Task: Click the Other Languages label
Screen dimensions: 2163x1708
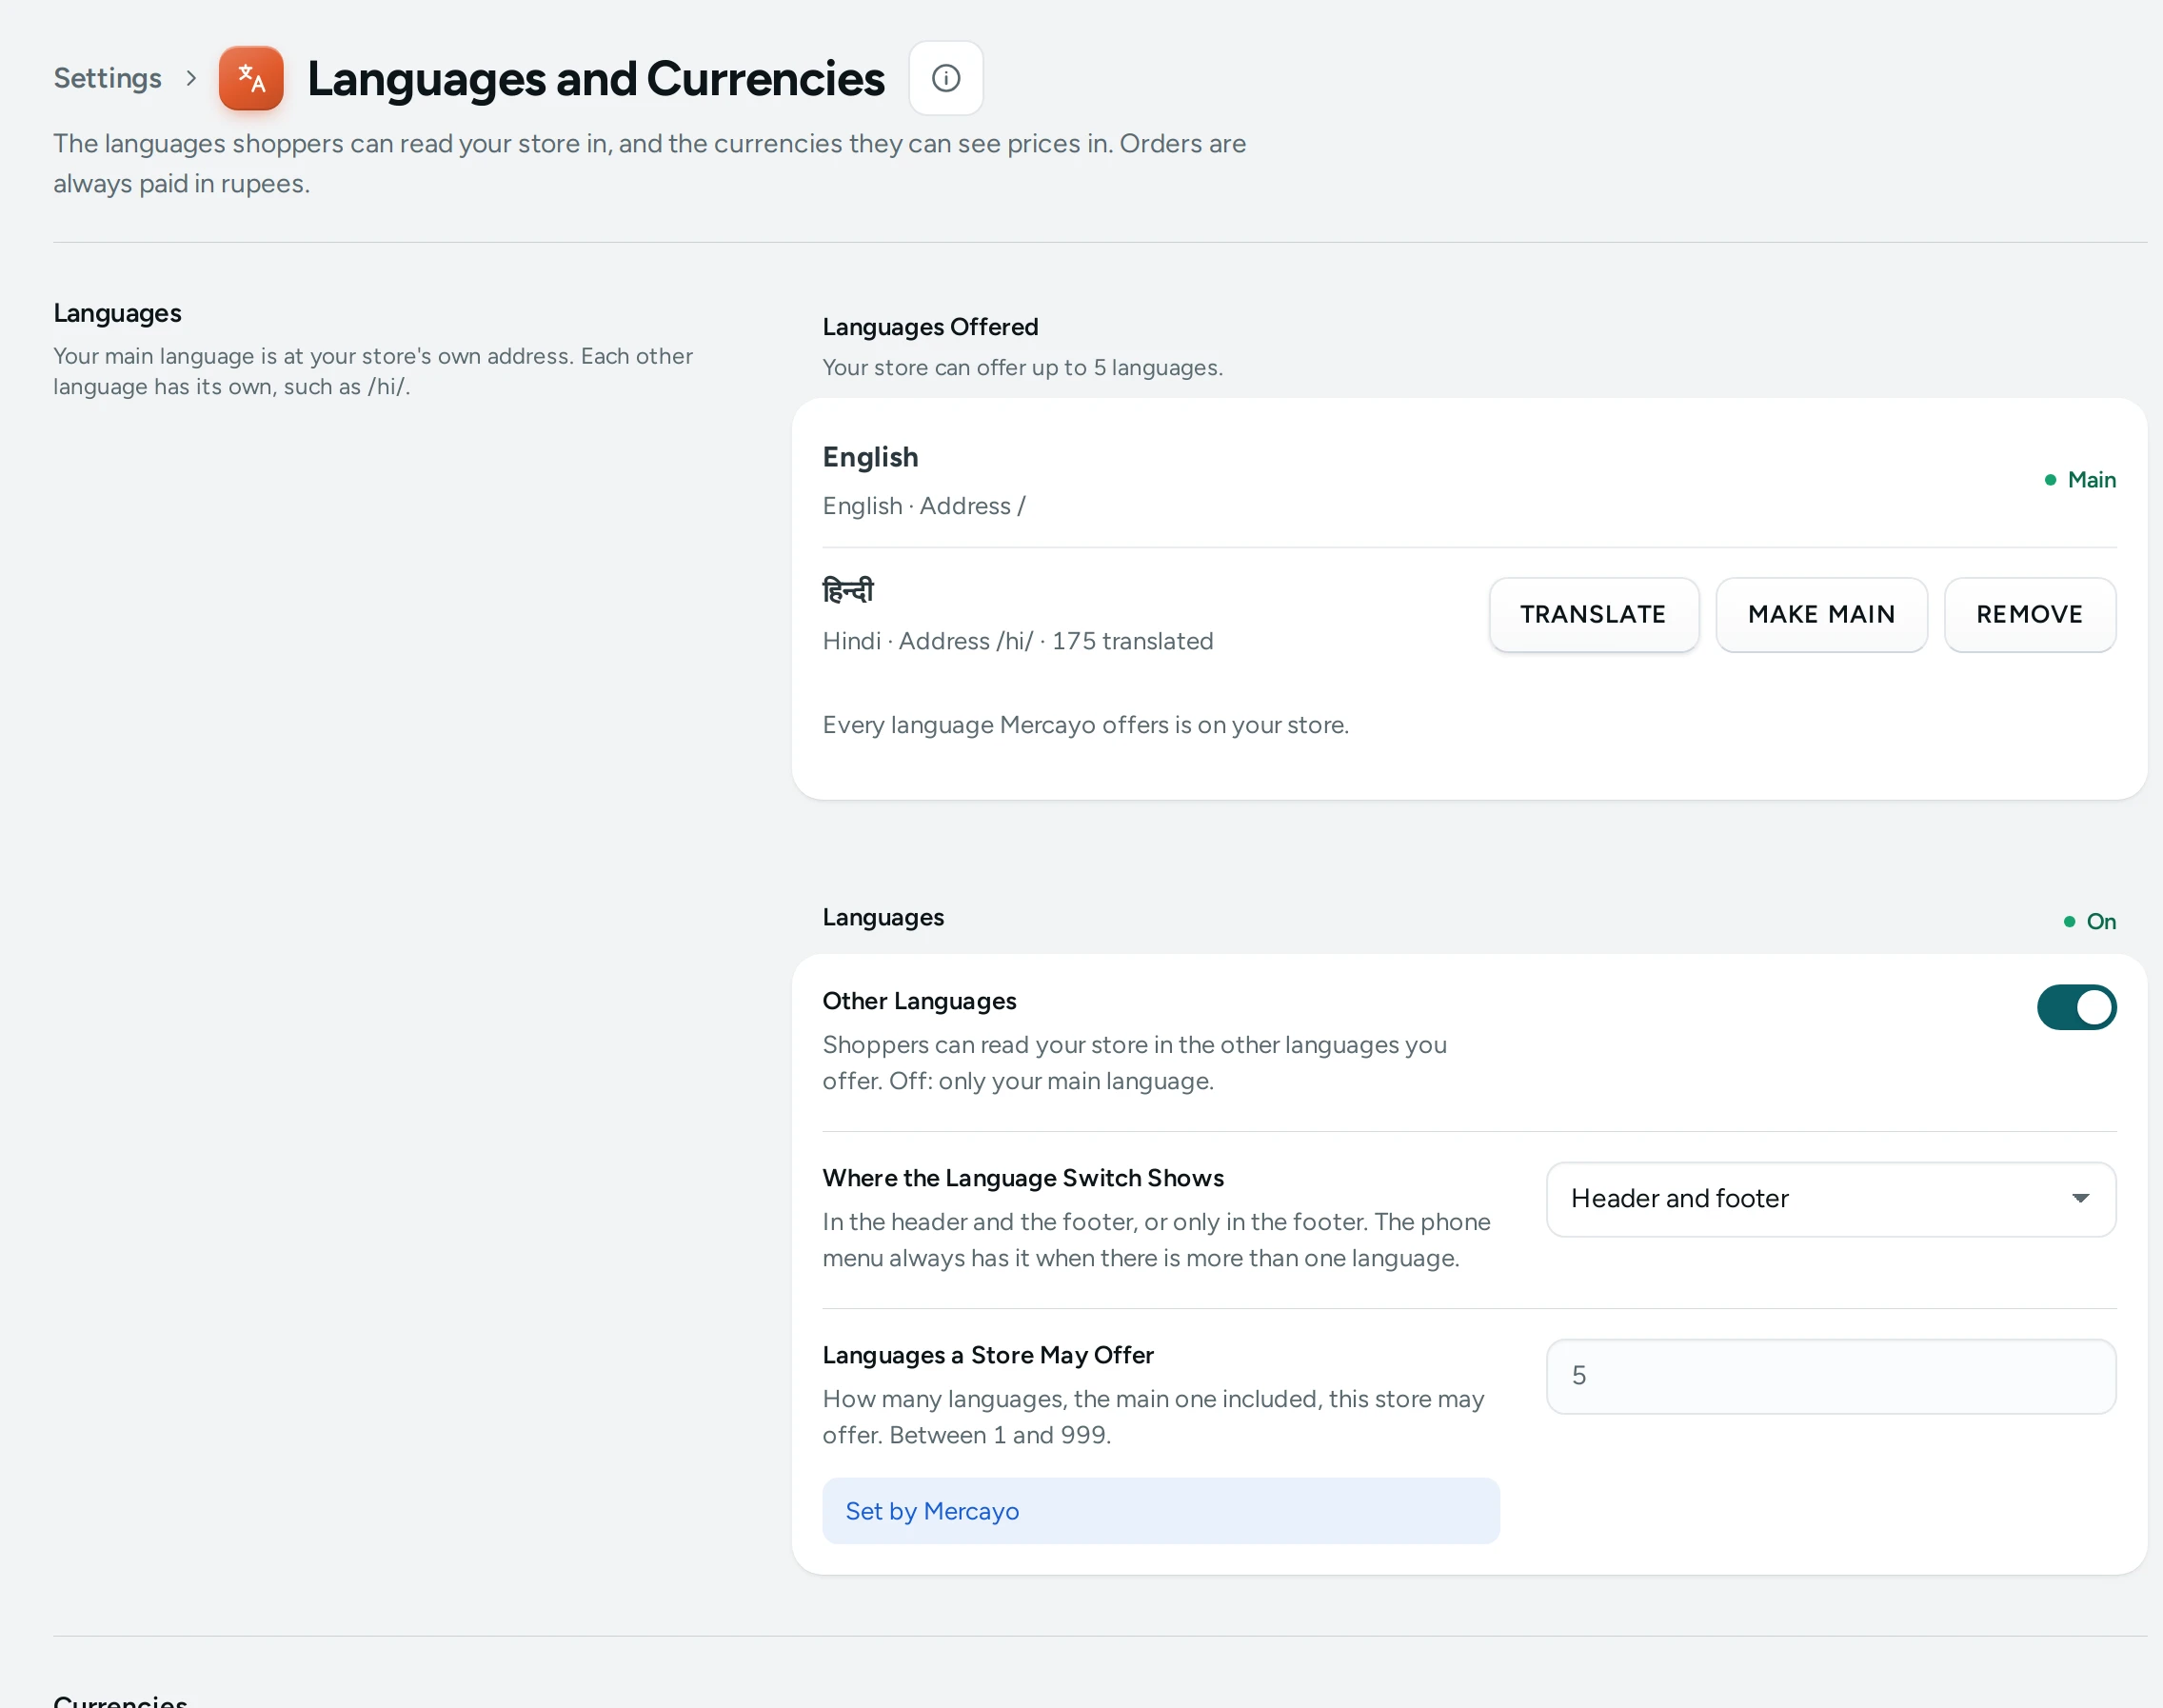Action: (919, 1001)
